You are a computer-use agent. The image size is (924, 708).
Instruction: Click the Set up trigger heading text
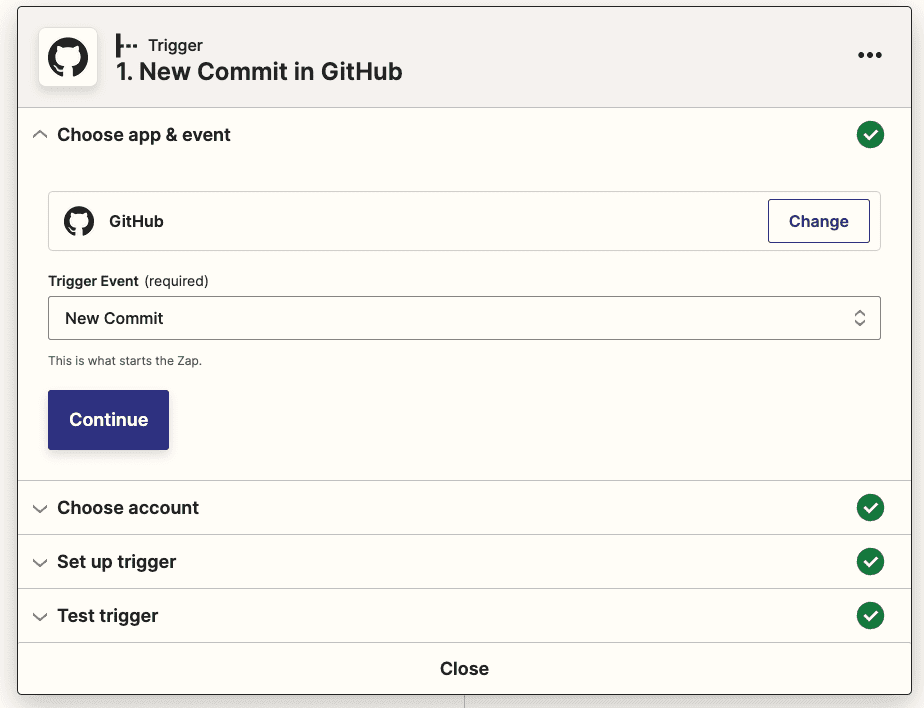117,562
